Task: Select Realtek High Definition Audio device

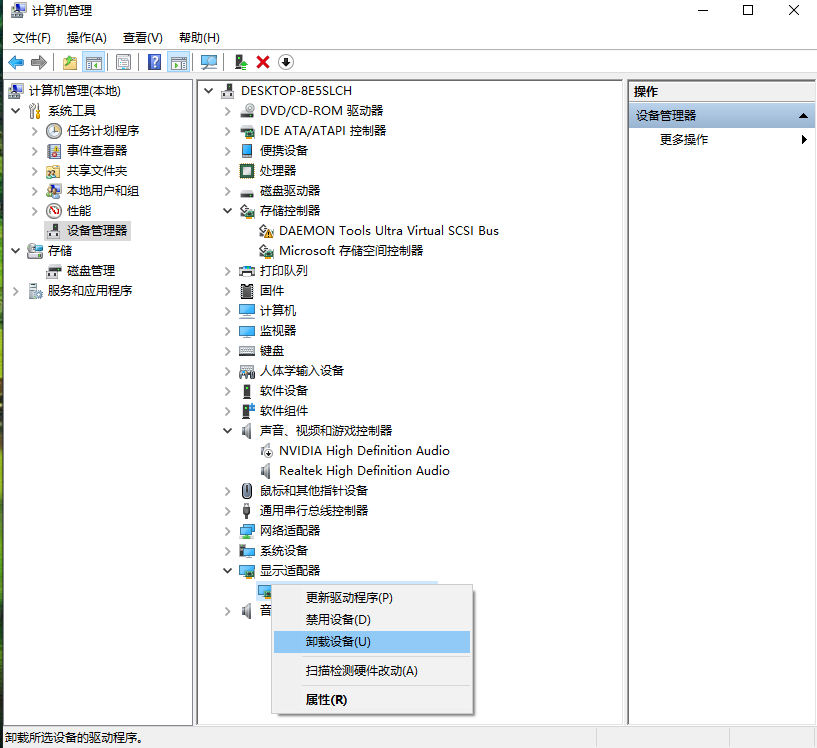Action: pos(364,471)
